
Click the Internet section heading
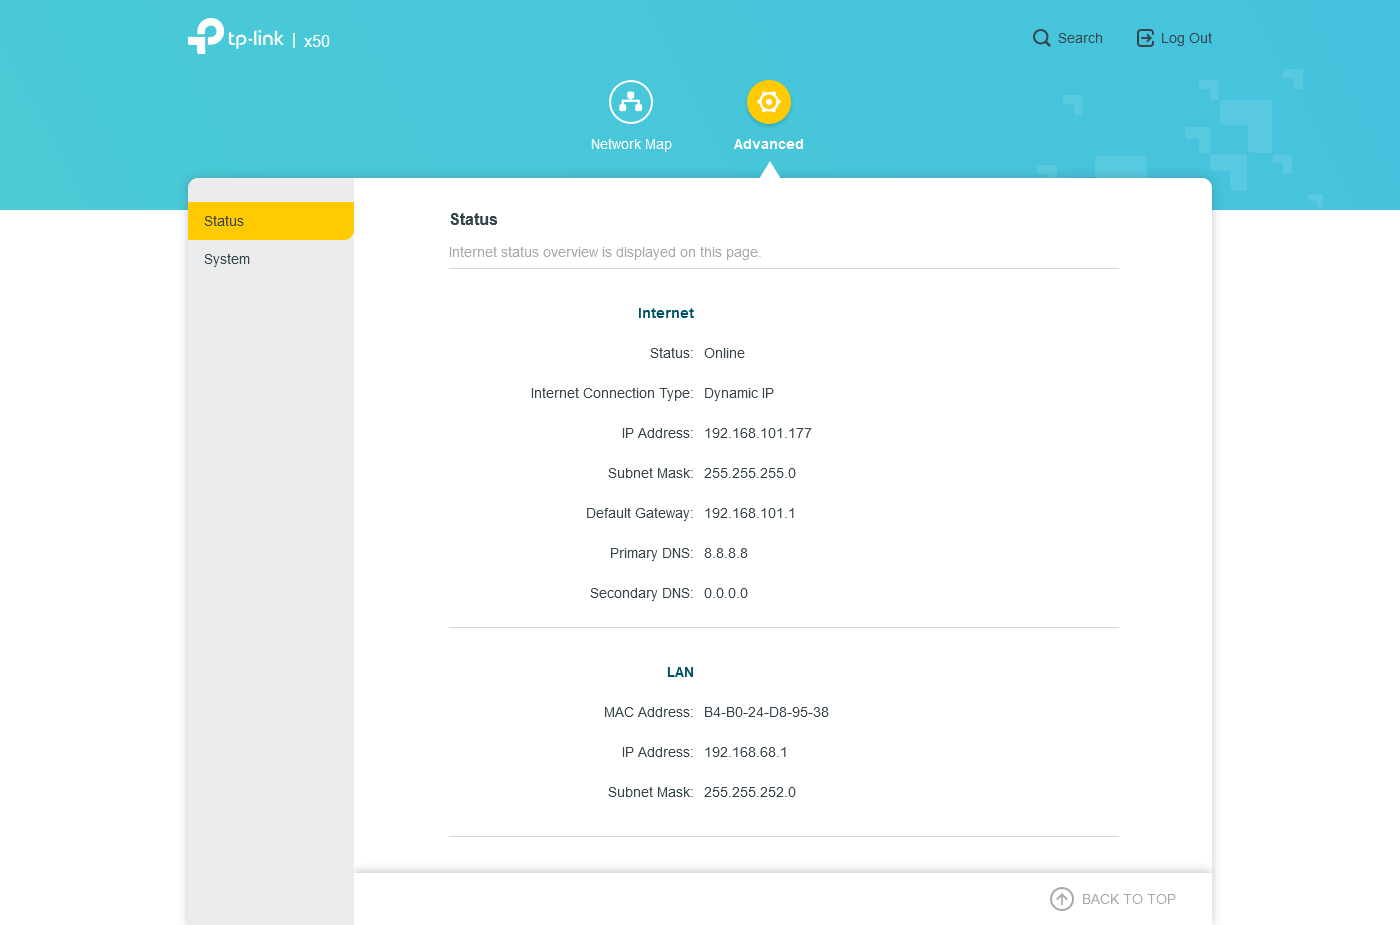[666, 313]
